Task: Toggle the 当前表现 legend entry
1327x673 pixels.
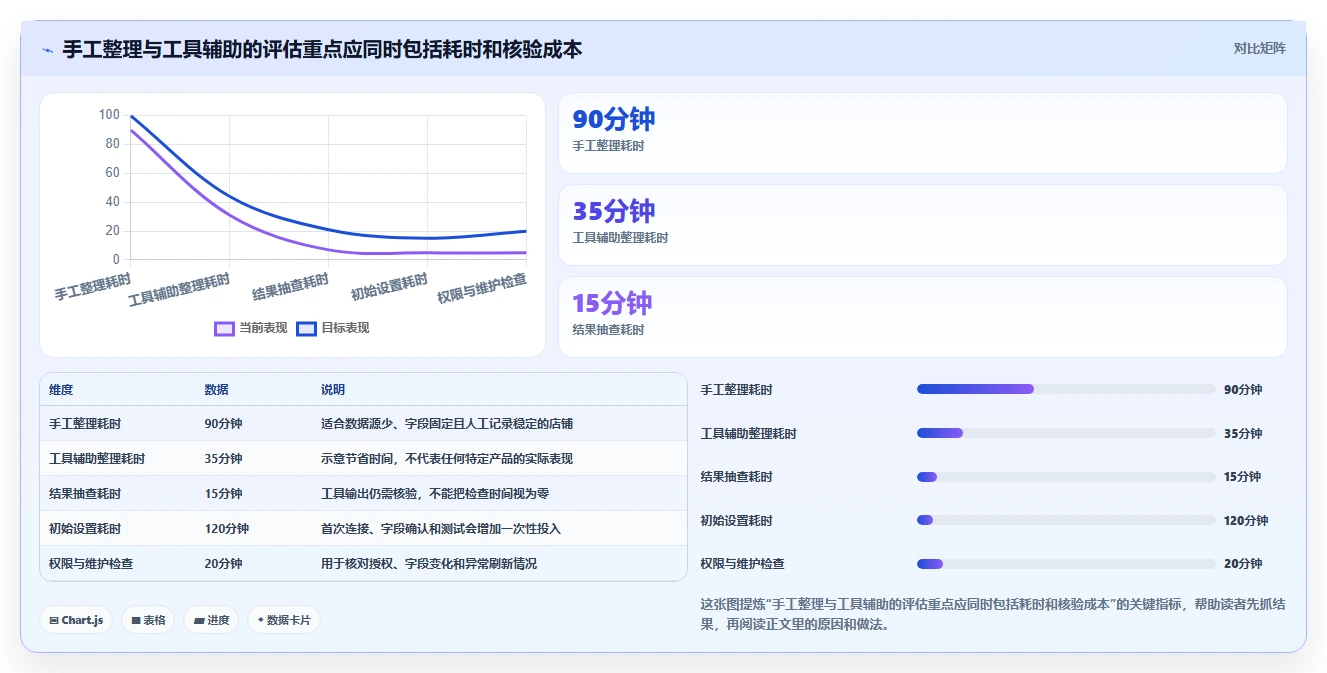Action: 251,328
